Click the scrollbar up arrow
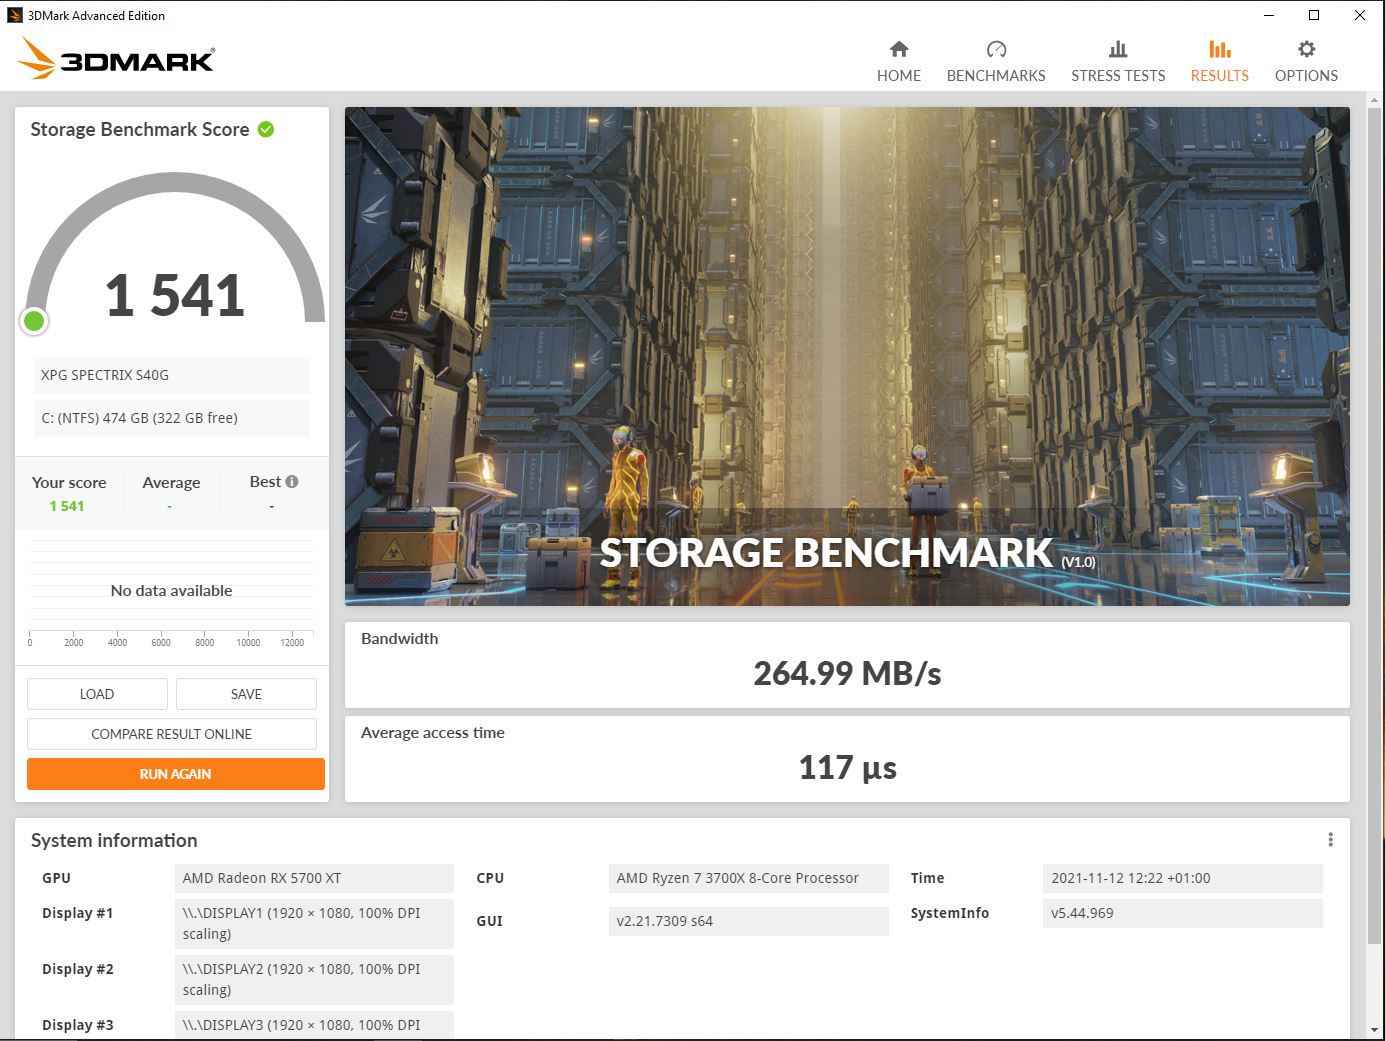The image size is (1385, 1041). (1375, 99)
